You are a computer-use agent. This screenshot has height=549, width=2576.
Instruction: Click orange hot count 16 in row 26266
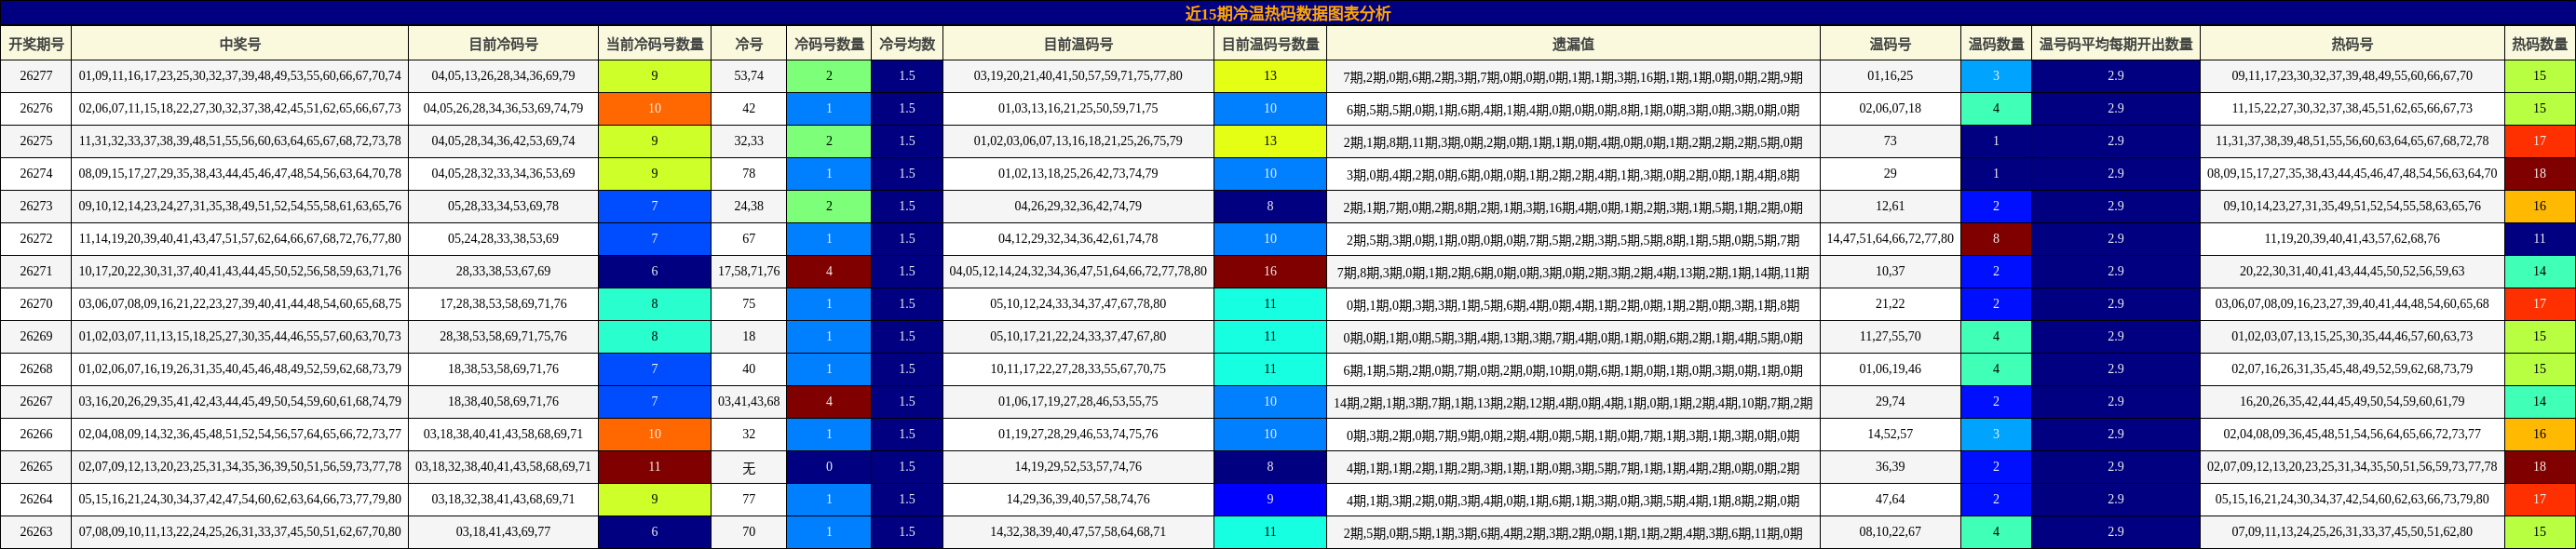coord(2540,433)
